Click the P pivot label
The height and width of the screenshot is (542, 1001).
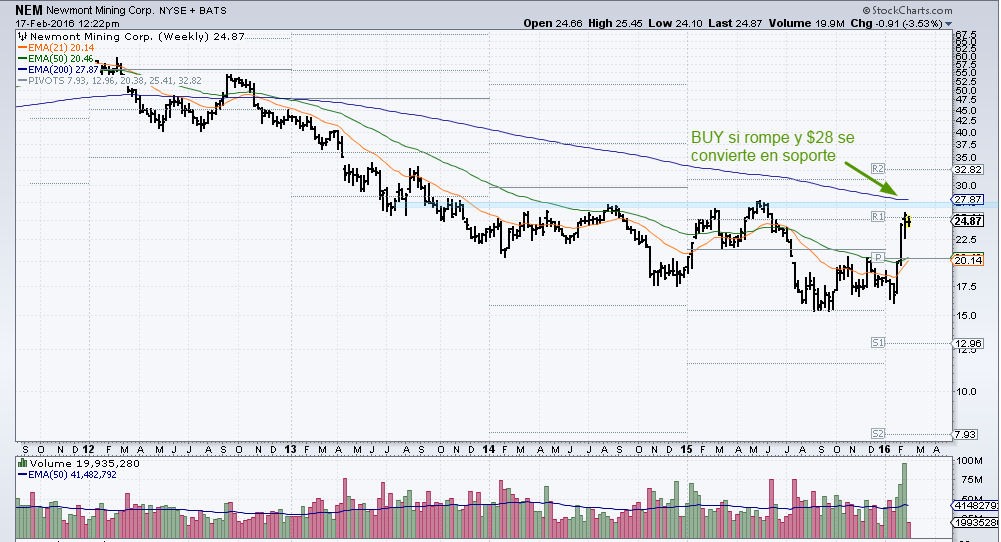[x=878, y=257]
